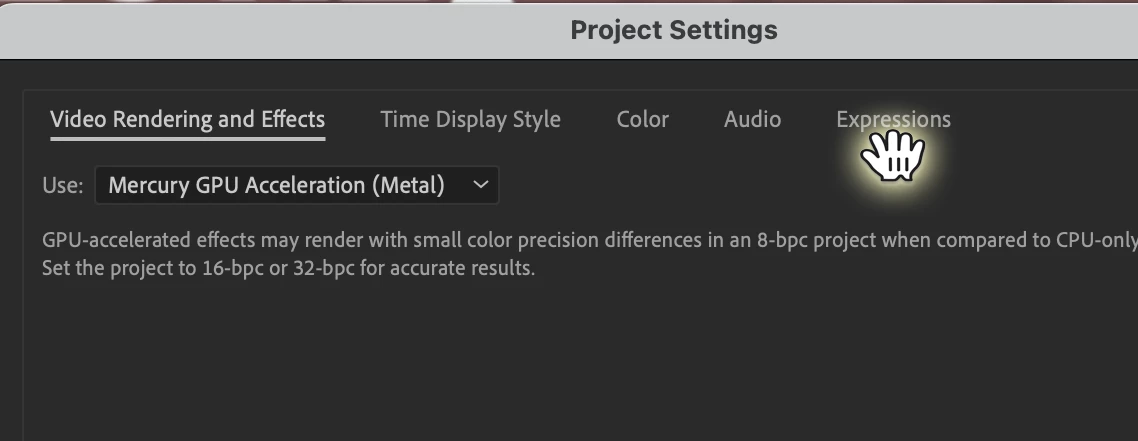
Task: Click the Project Settings title bar
Action: [x=673, y=30]
